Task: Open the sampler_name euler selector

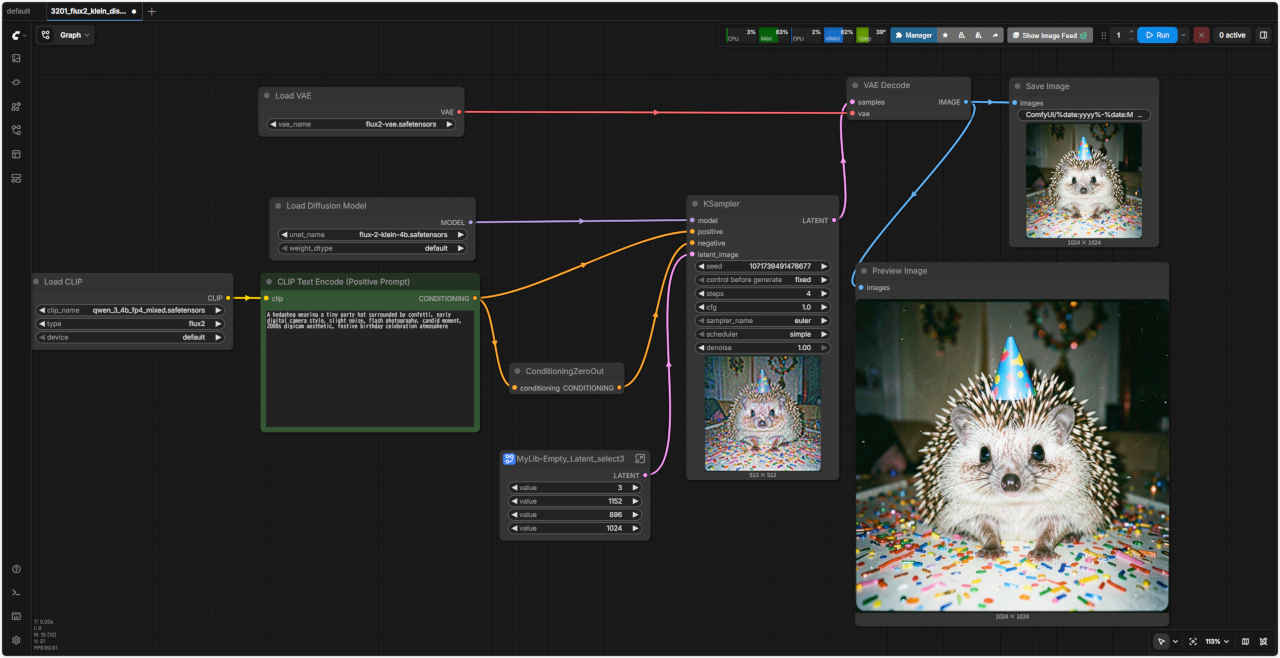Action: 763,321
